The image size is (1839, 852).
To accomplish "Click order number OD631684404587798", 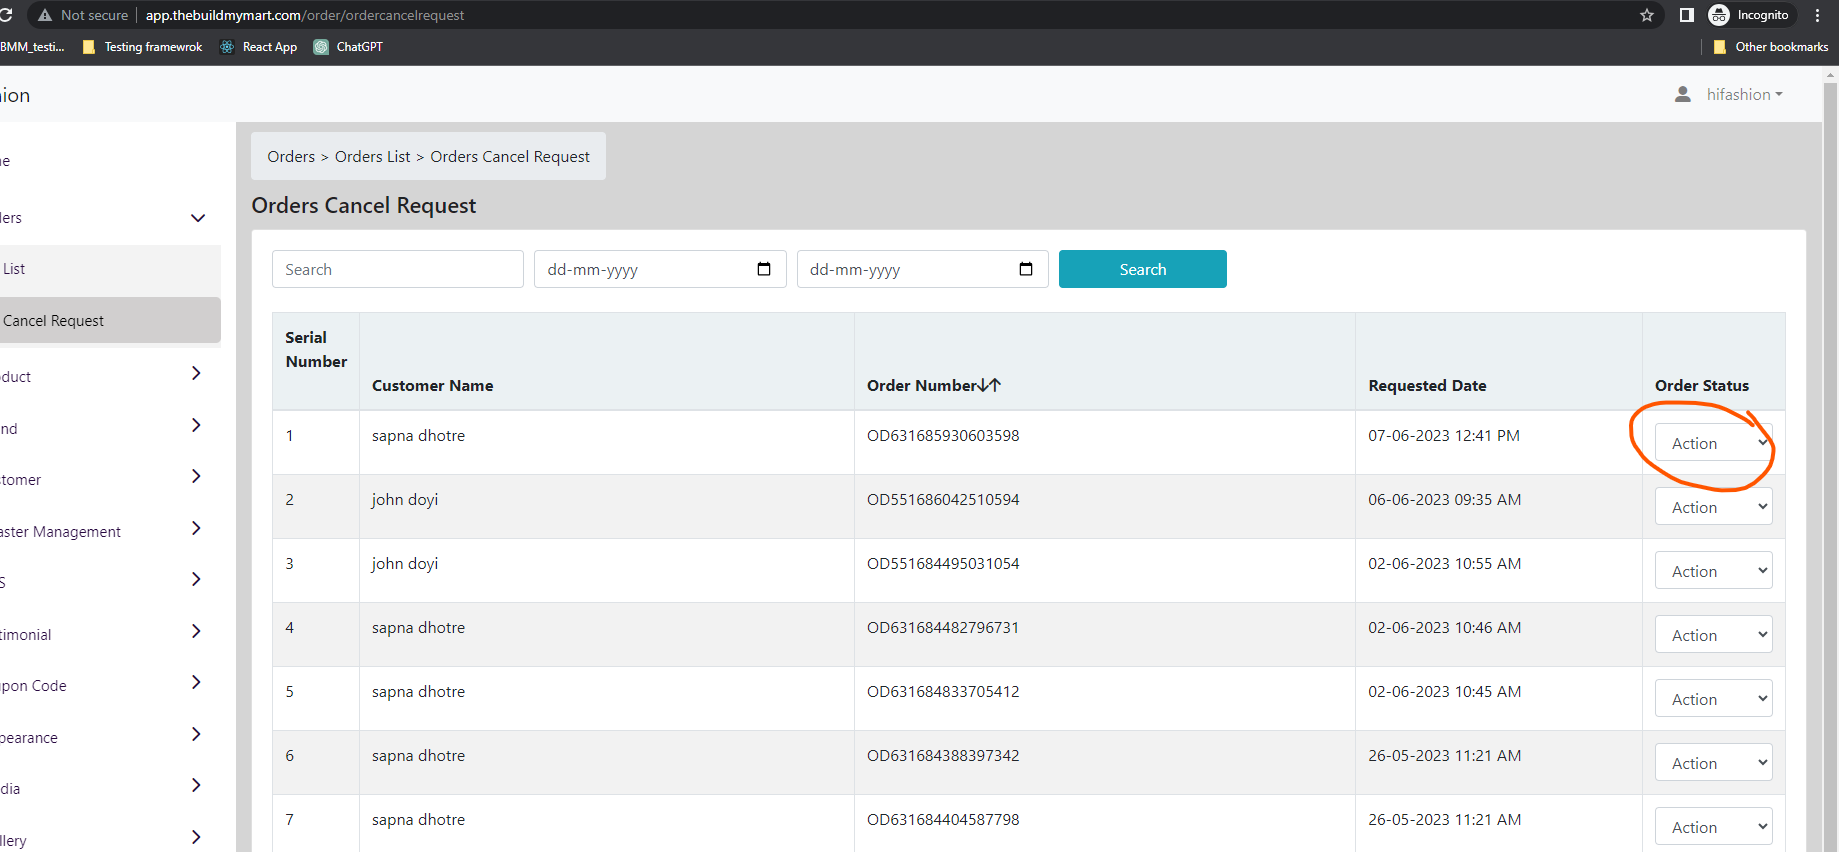I will point(943,819).
